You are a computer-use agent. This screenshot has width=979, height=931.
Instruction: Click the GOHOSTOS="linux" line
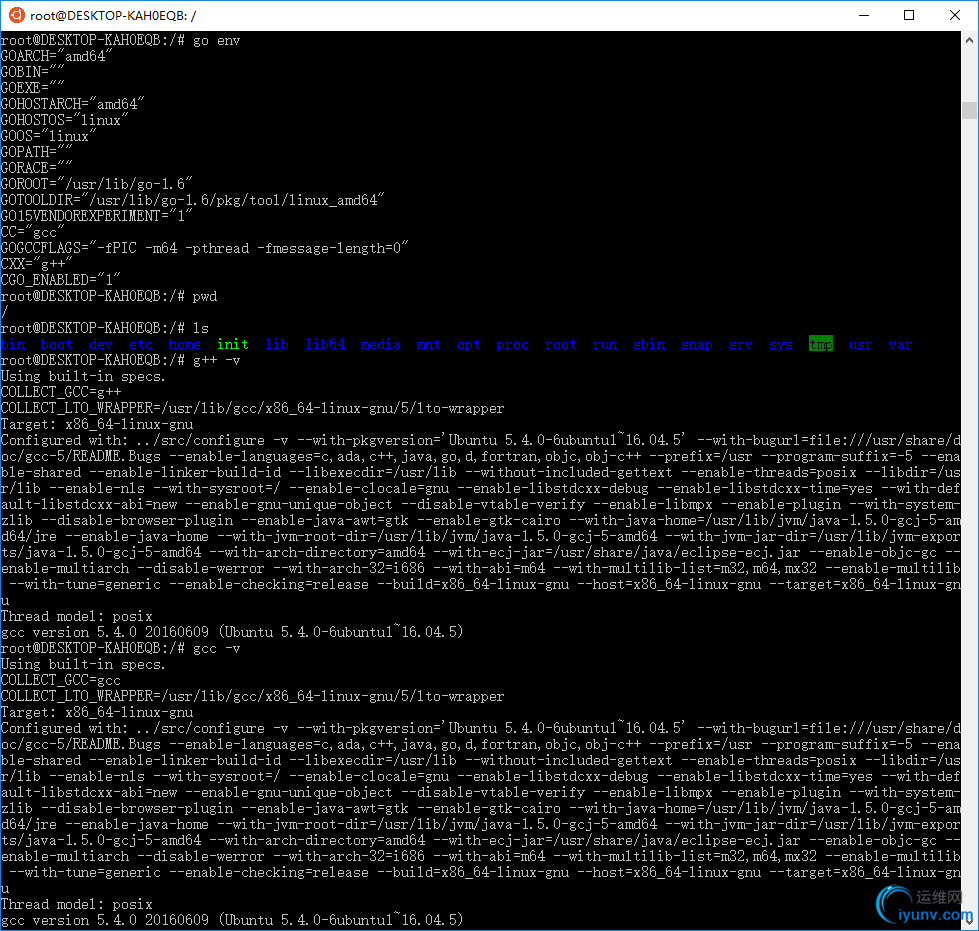point(64,120)
